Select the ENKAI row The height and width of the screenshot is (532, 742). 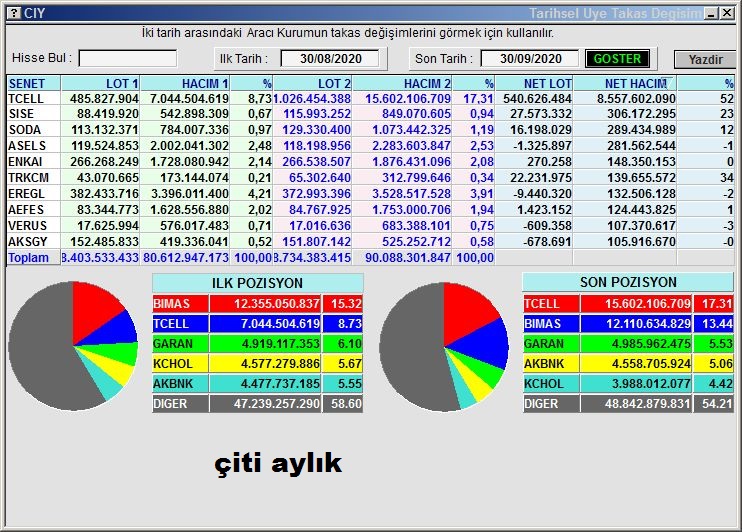(x=371, y=162)
